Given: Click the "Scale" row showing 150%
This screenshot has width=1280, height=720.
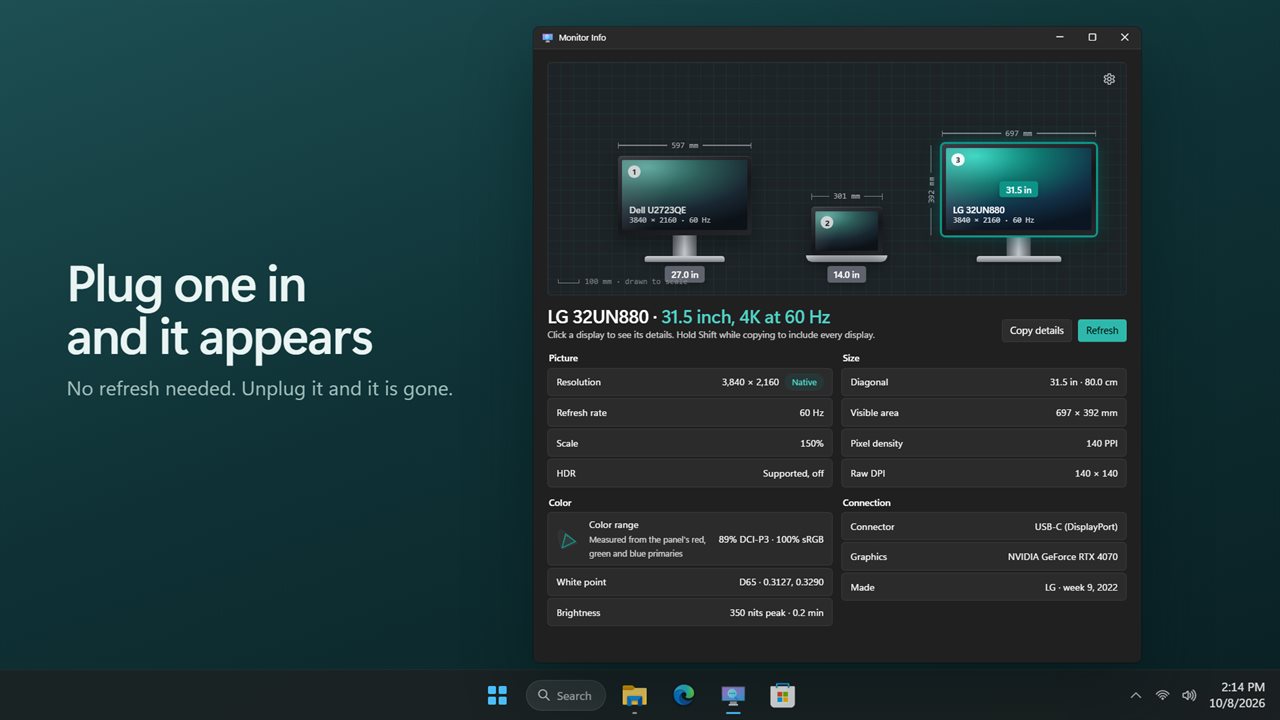Looking at the screenshot, I should coord(690,443).
